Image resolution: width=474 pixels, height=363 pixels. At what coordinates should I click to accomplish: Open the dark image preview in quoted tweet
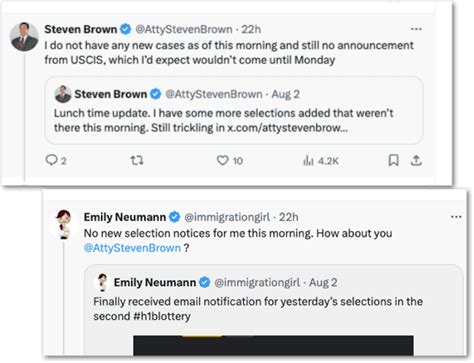(273, 346)
